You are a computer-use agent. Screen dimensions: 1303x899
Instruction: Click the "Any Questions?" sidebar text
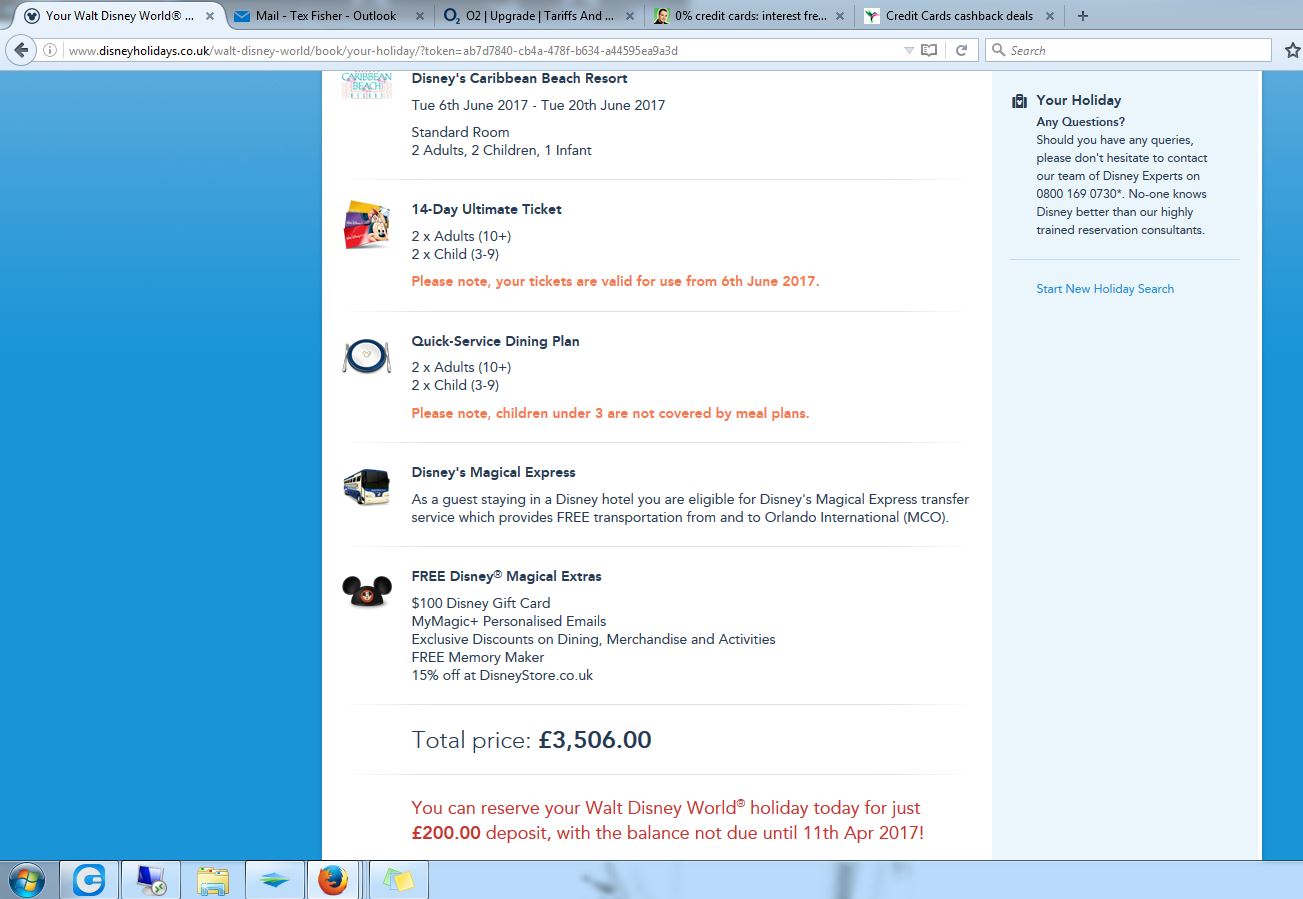tap(1081, 122)
